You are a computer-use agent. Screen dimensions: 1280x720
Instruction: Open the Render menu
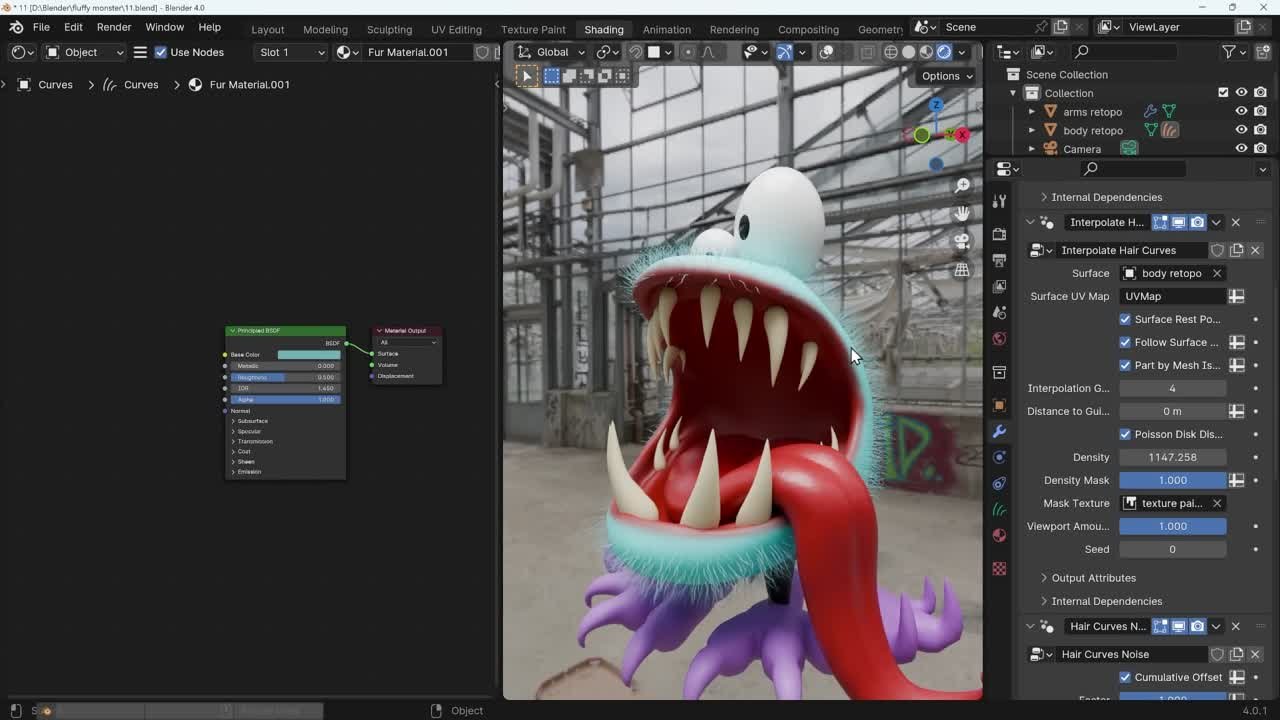click(114, 27)
